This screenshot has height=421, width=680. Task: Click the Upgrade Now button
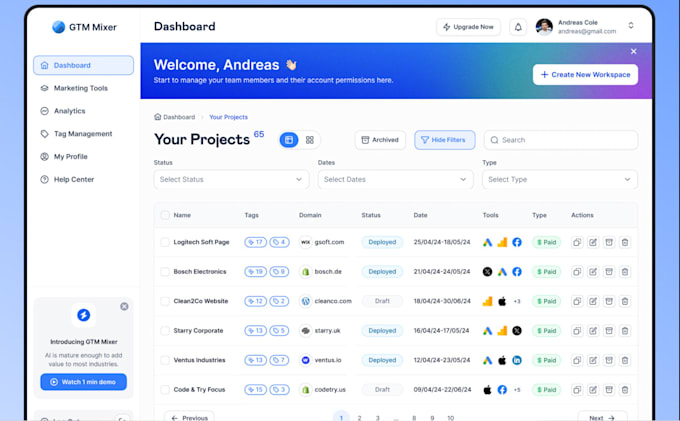(468, 27)
